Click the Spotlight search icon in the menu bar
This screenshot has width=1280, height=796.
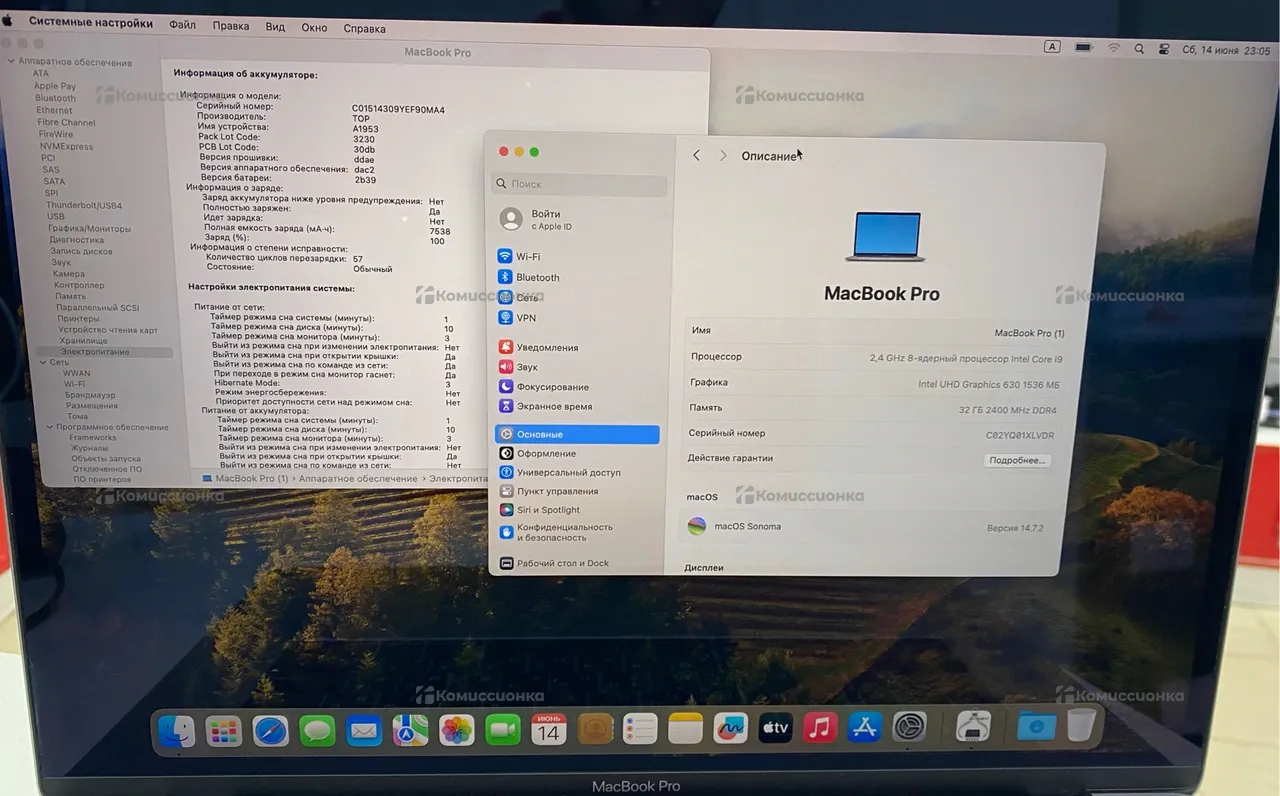[1139, 48]
